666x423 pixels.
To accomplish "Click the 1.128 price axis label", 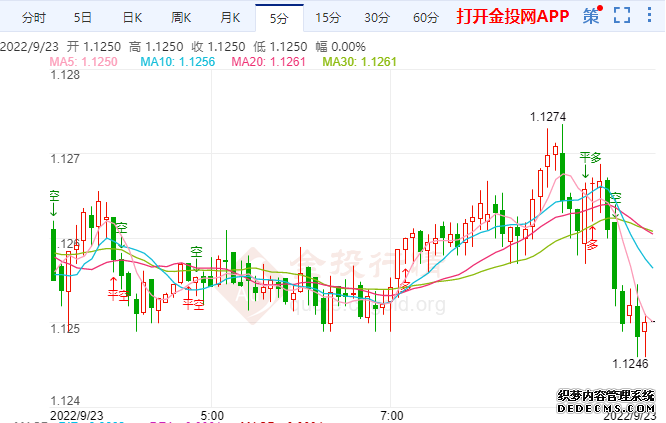I will (x=65, y=75).
